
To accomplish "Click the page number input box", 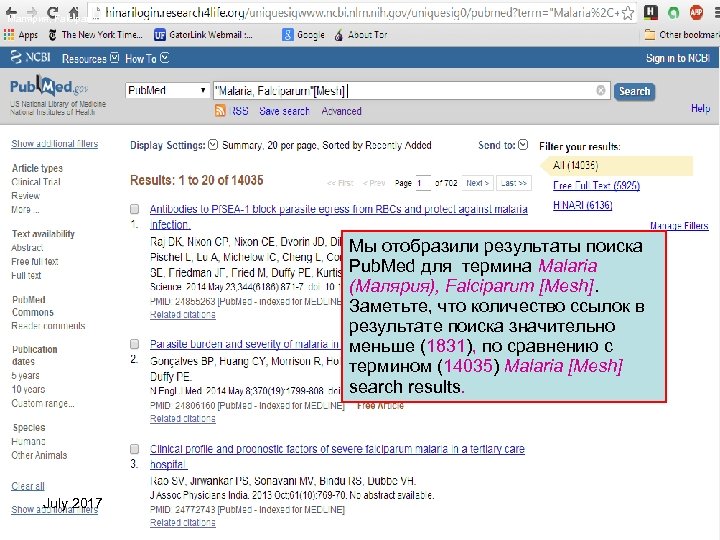I will click(423, 183).
